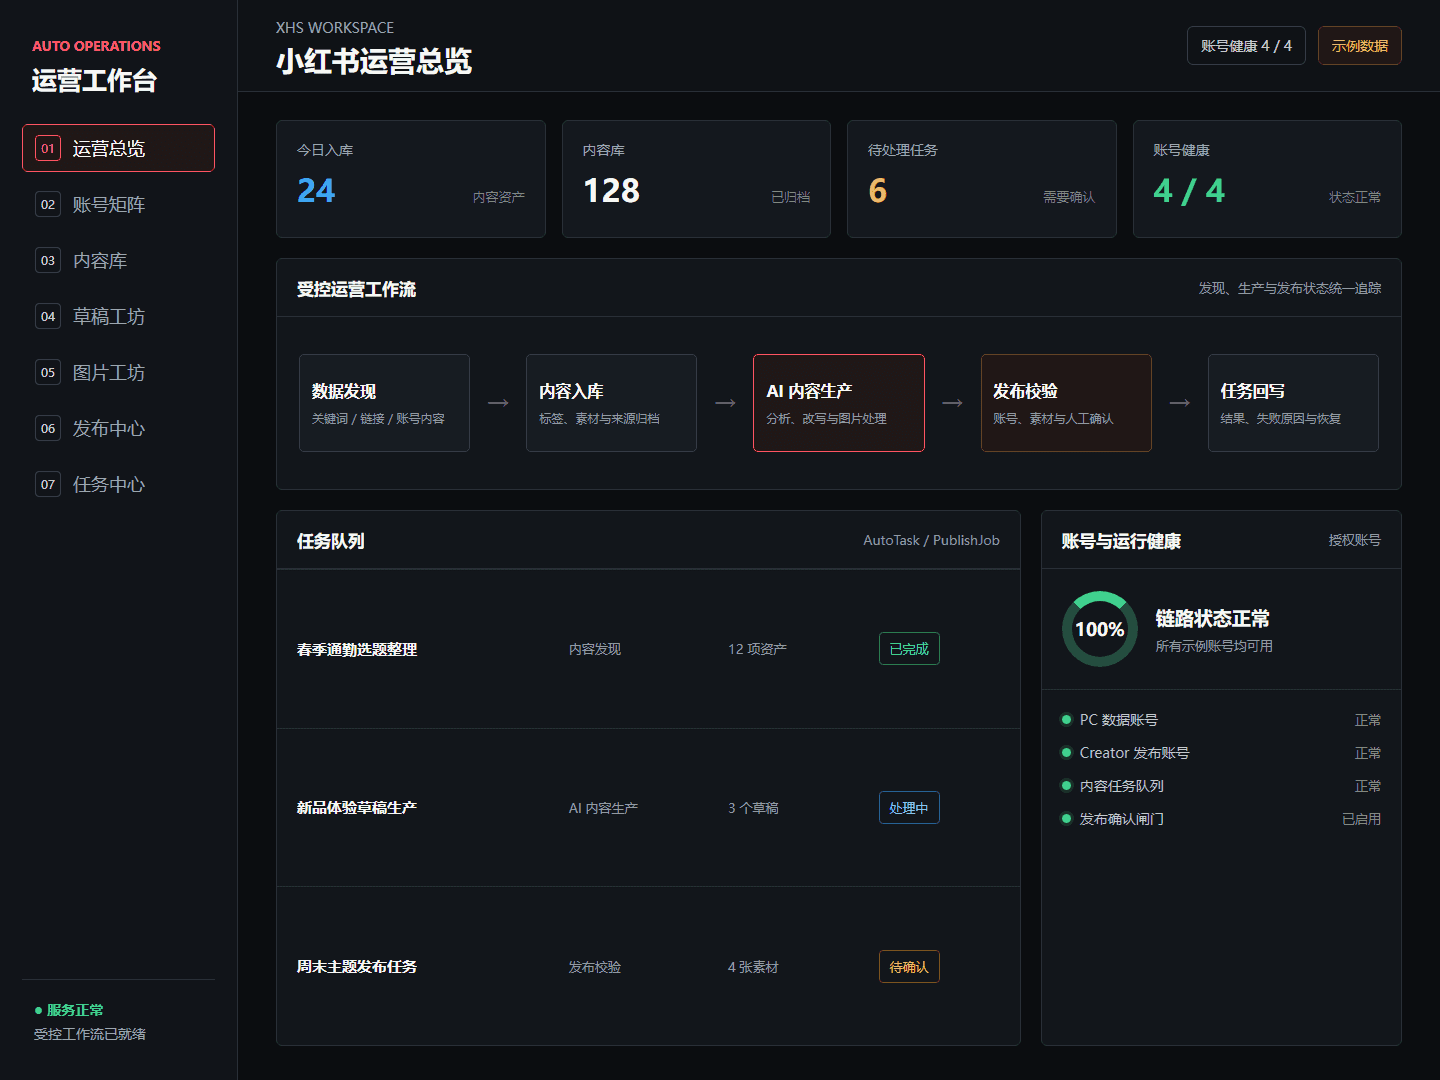Viewport: 1440px width, 1080px height.
Task: Click the 示例数据 button
Action: pyautogui.click(x=1360, y=46)
